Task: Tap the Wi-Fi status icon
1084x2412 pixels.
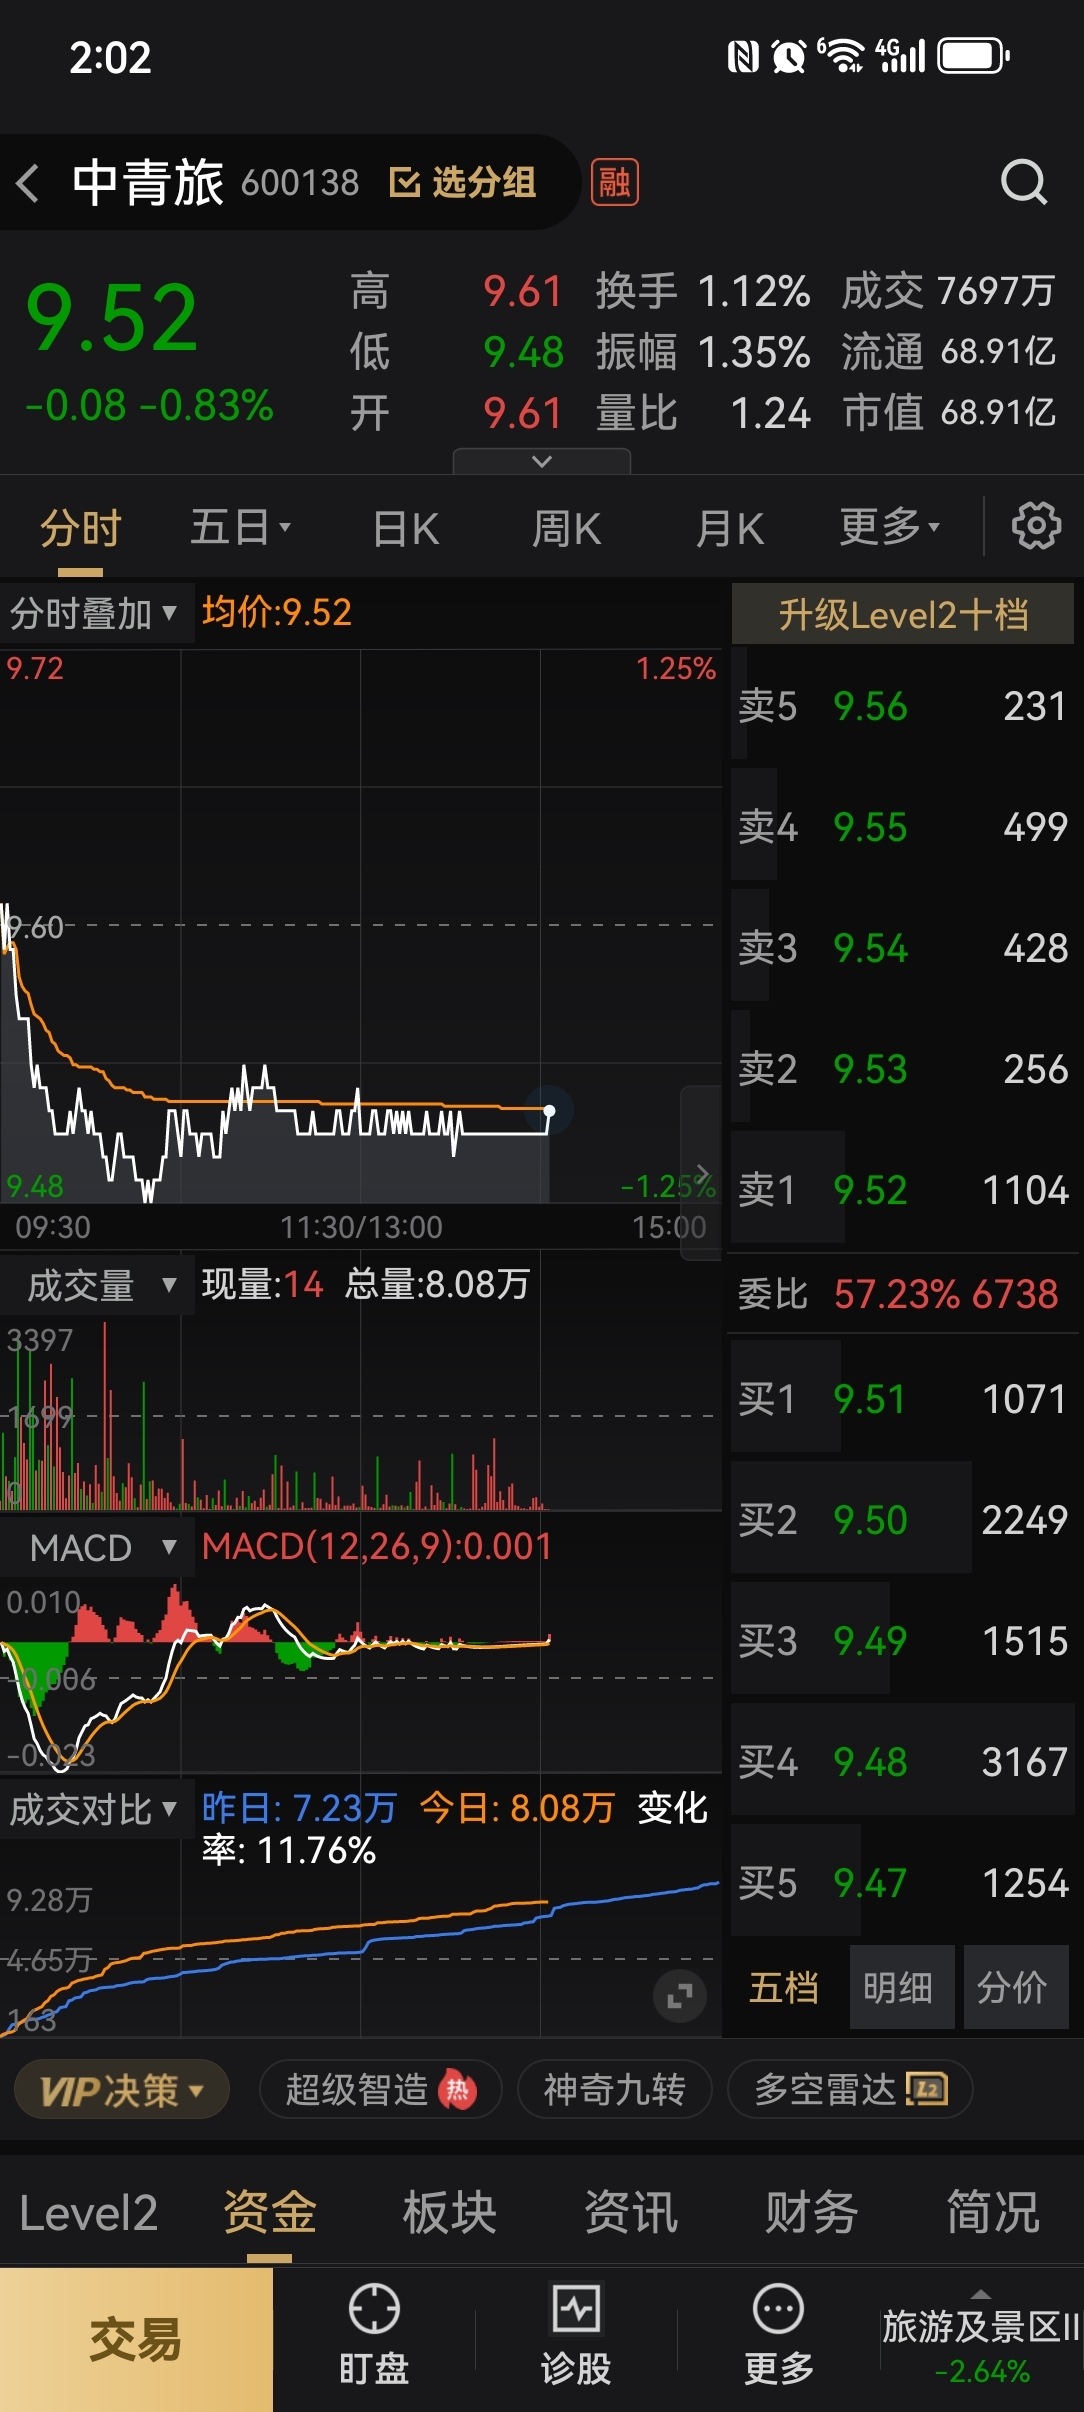Action: click(842, 56)
